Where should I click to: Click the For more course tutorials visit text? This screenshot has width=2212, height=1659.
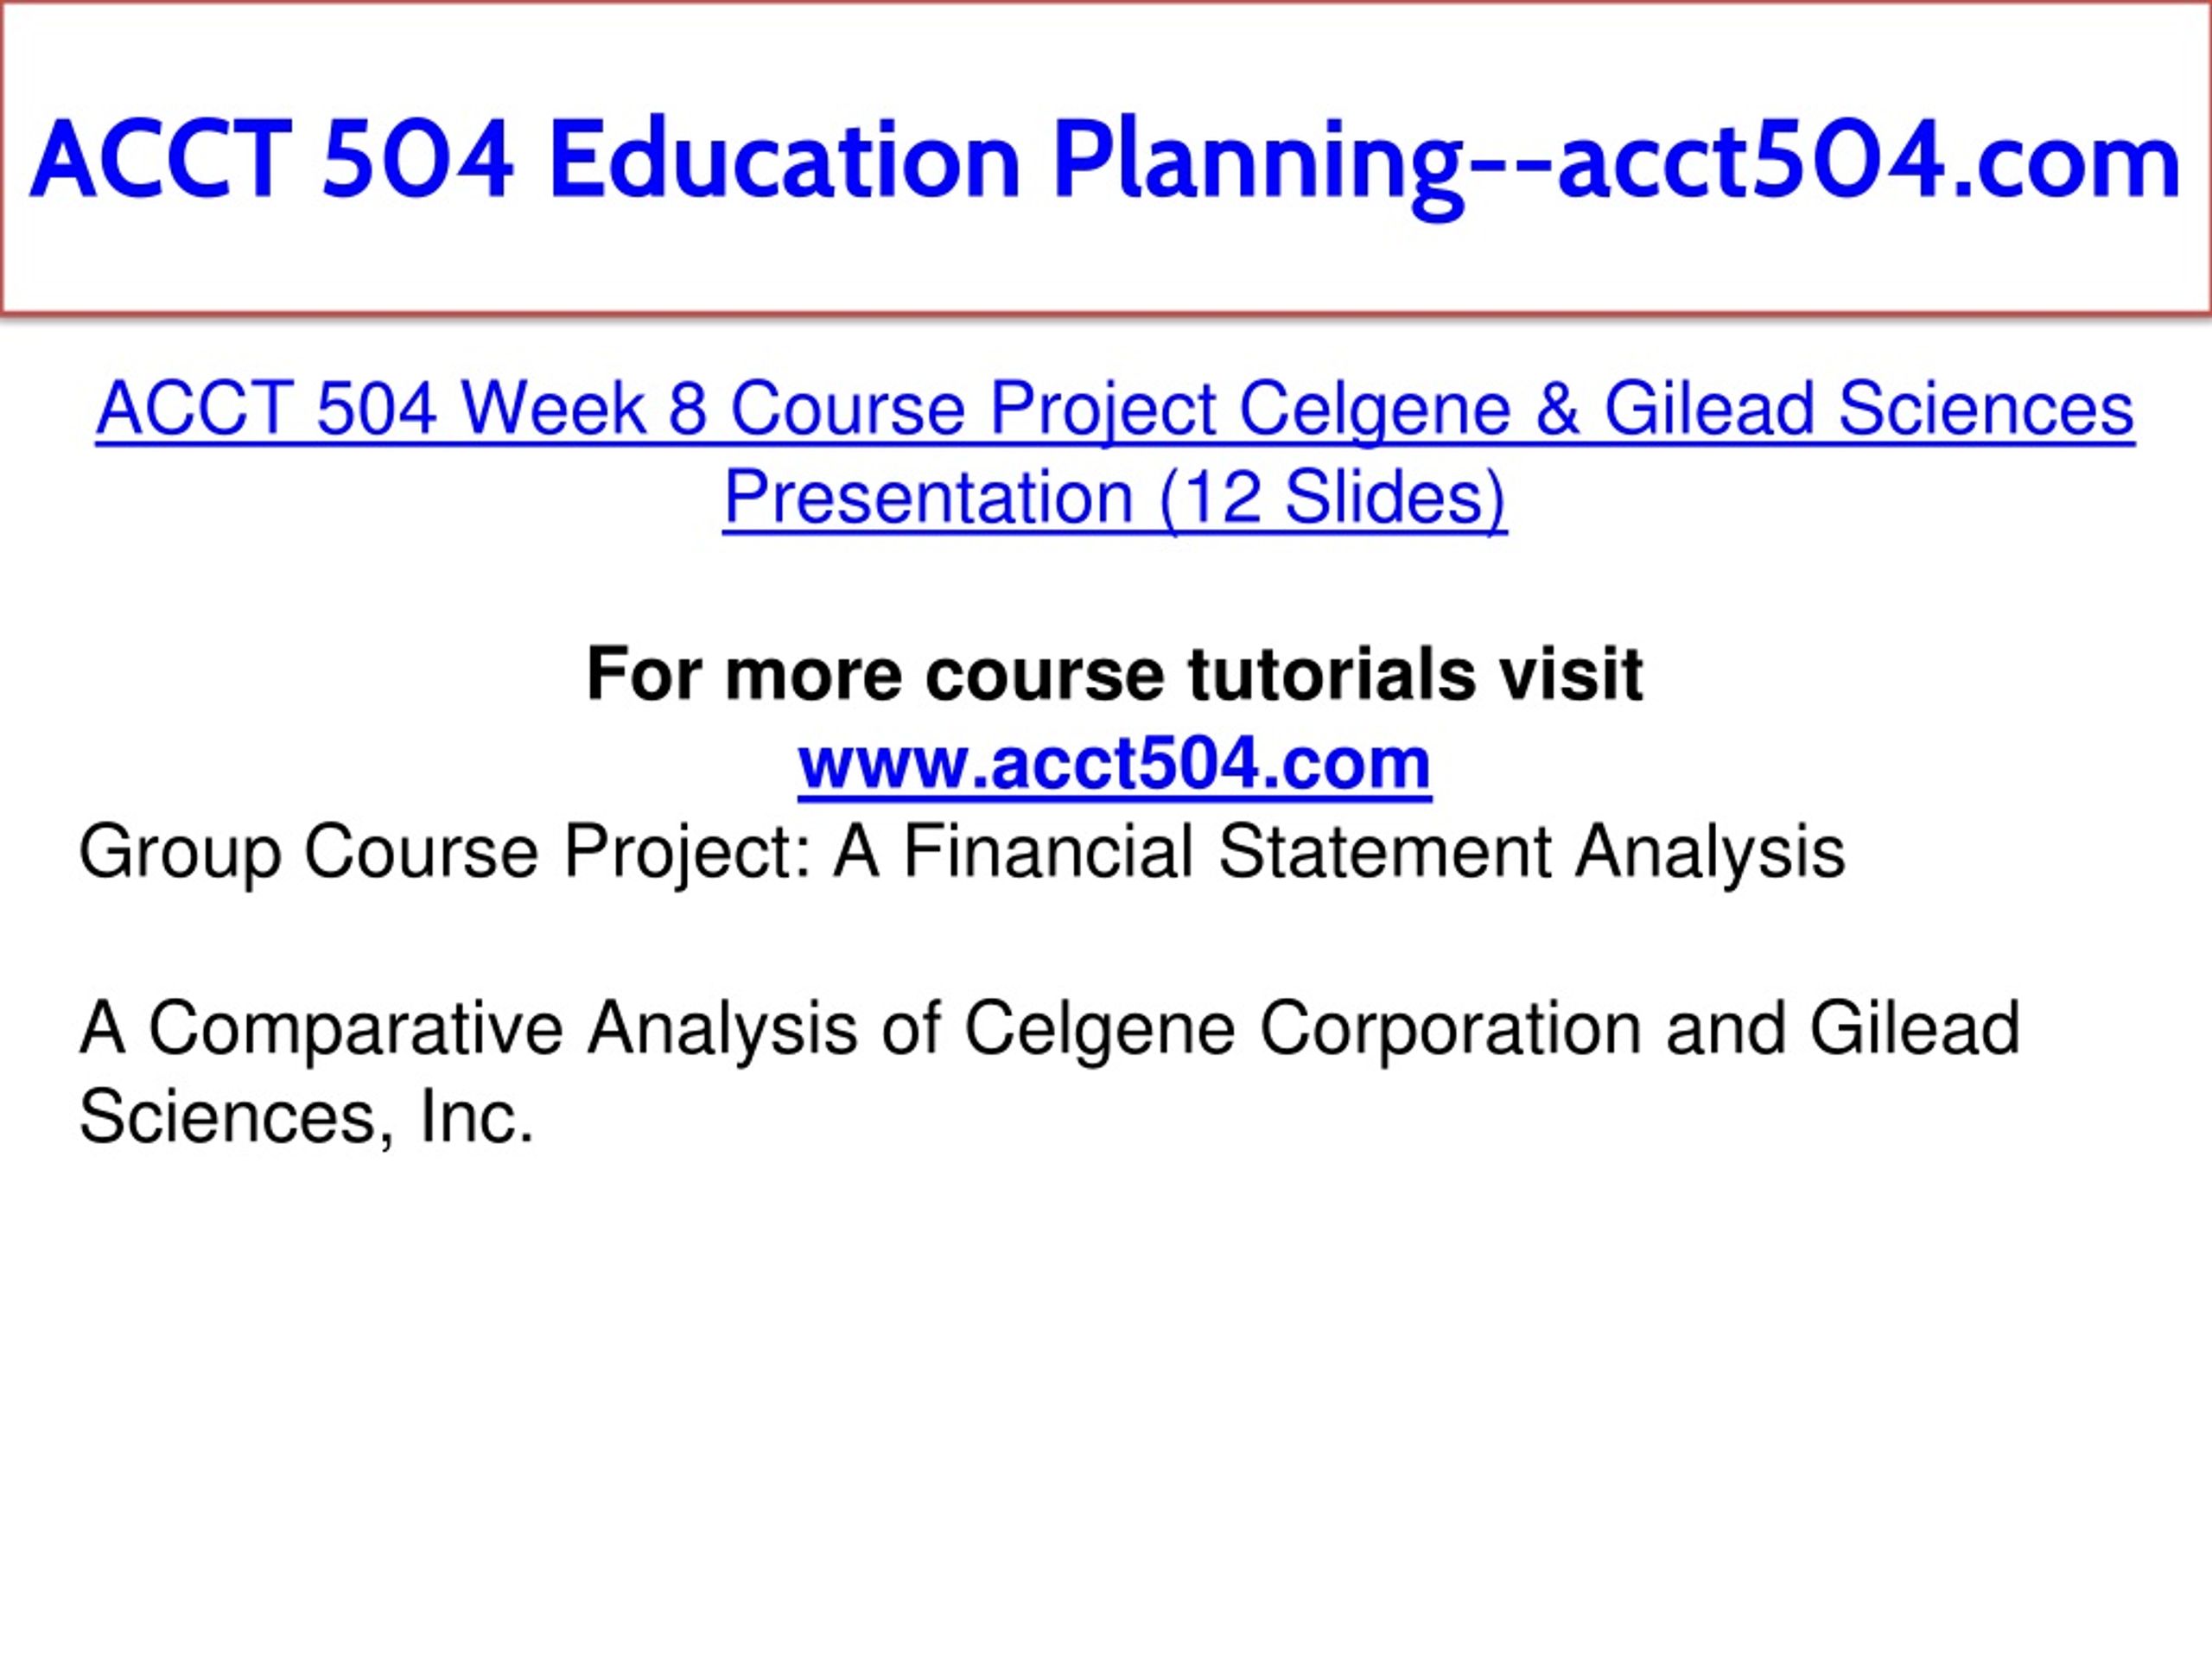(x=1115, y=675)
